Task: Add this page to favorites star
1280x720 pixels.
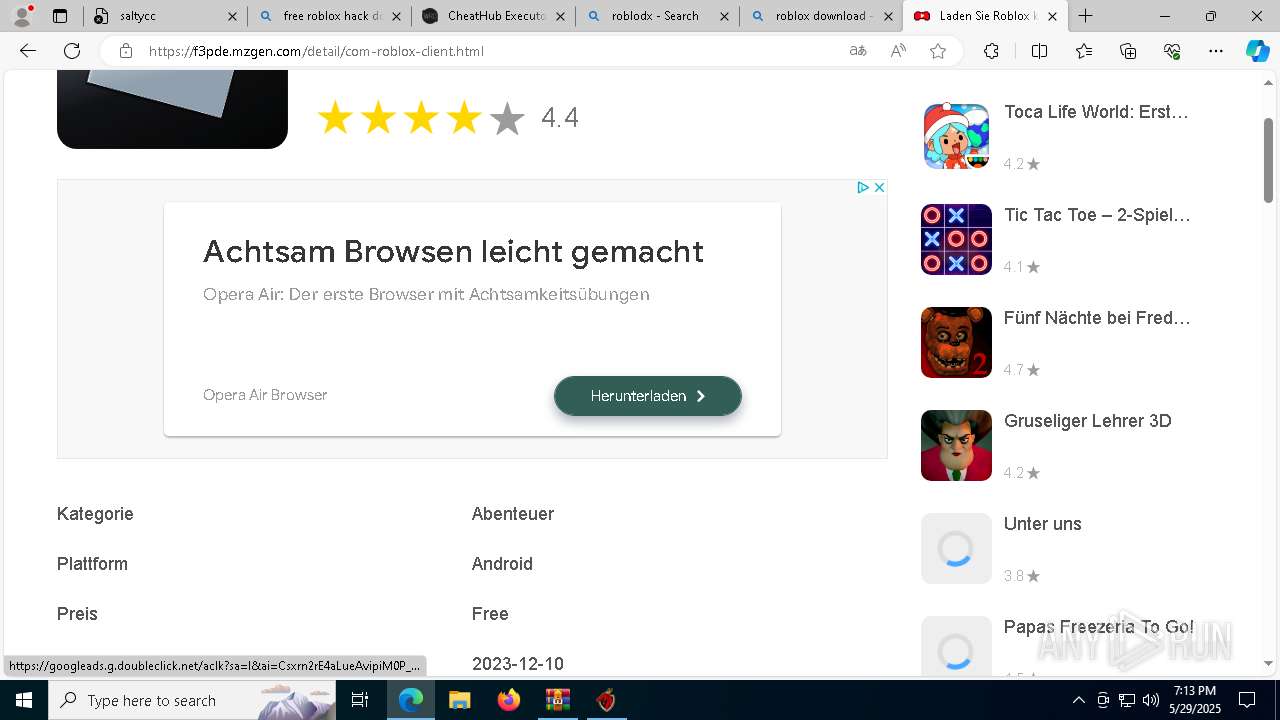Action: tap(938, 51)
